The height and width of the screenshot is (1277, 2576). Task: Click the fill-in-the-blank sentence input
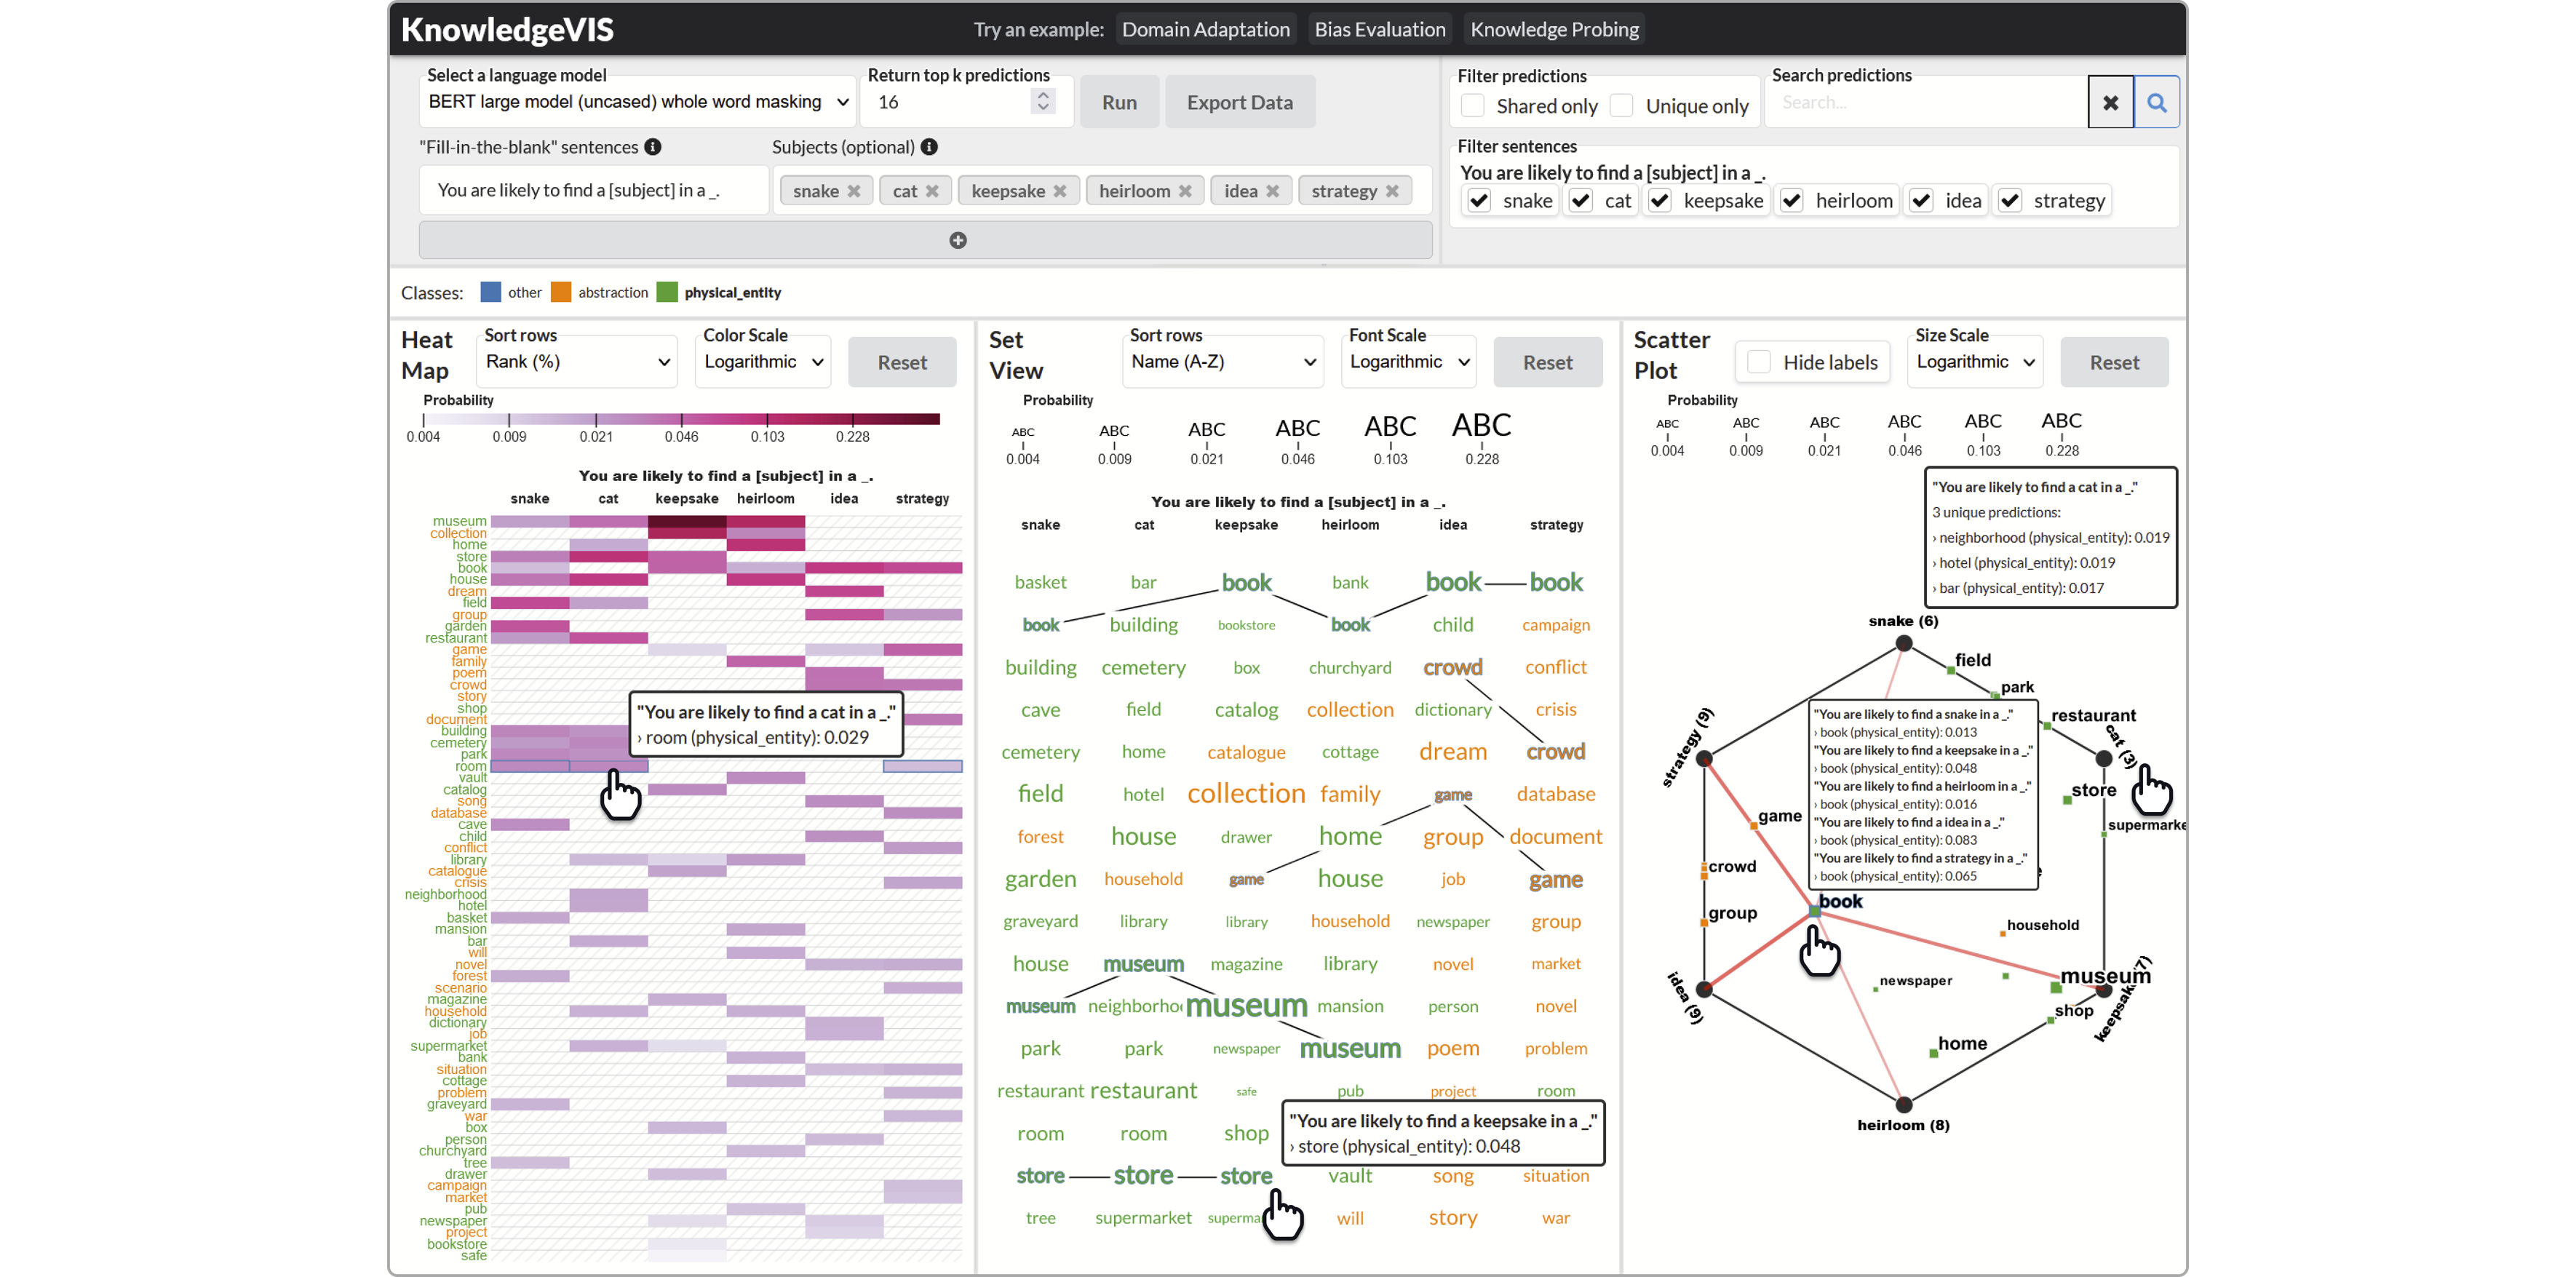(594, 190)
